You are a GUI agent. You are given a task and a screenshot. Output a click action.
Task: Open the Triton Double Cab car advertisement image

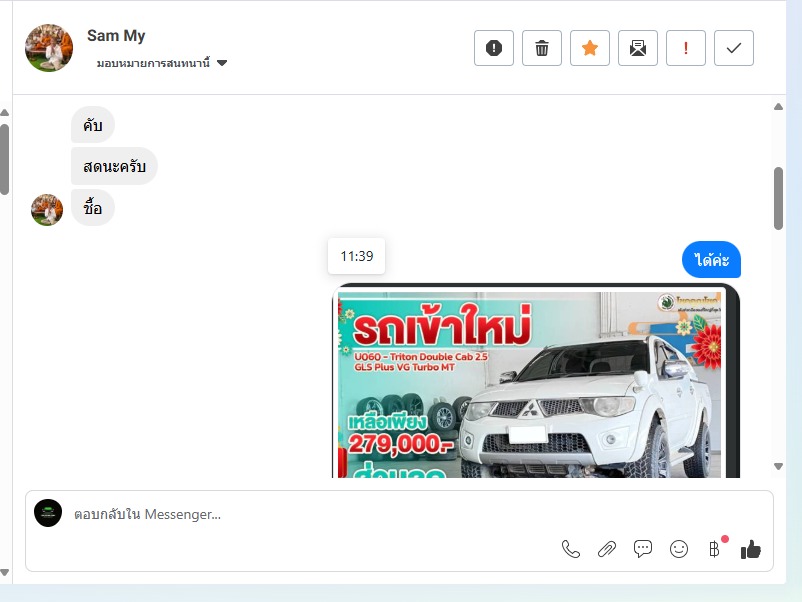(x=536, y=381)
